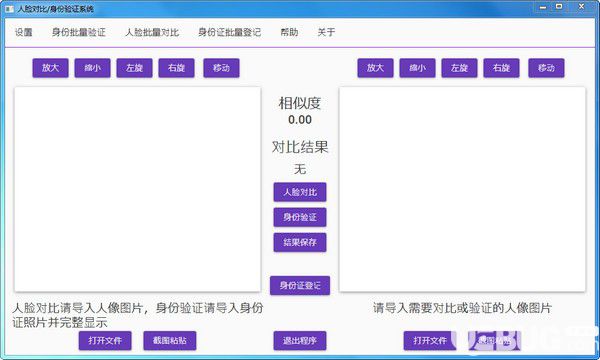This screenshot has width=600, height=360.
Task: Click the right panel's 移动 button
Action: pyautogui.click(x=546, y=68)
